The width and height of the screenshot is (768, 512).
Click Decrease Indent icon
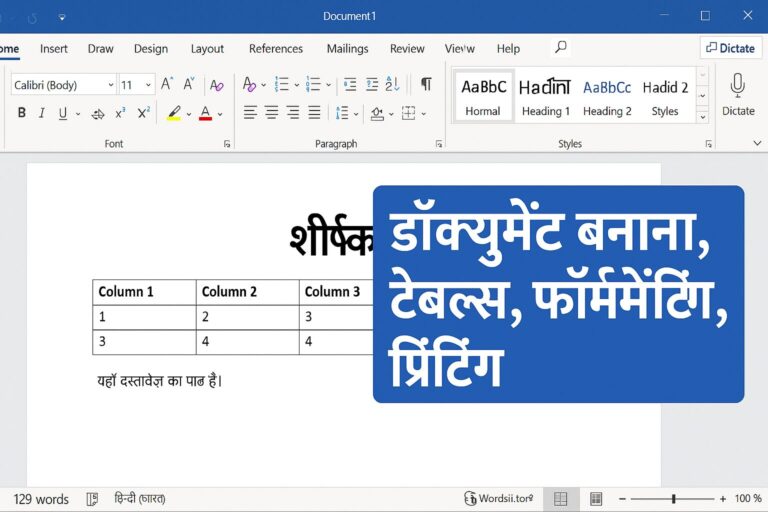pyautogui.click(x=350, y=85)
